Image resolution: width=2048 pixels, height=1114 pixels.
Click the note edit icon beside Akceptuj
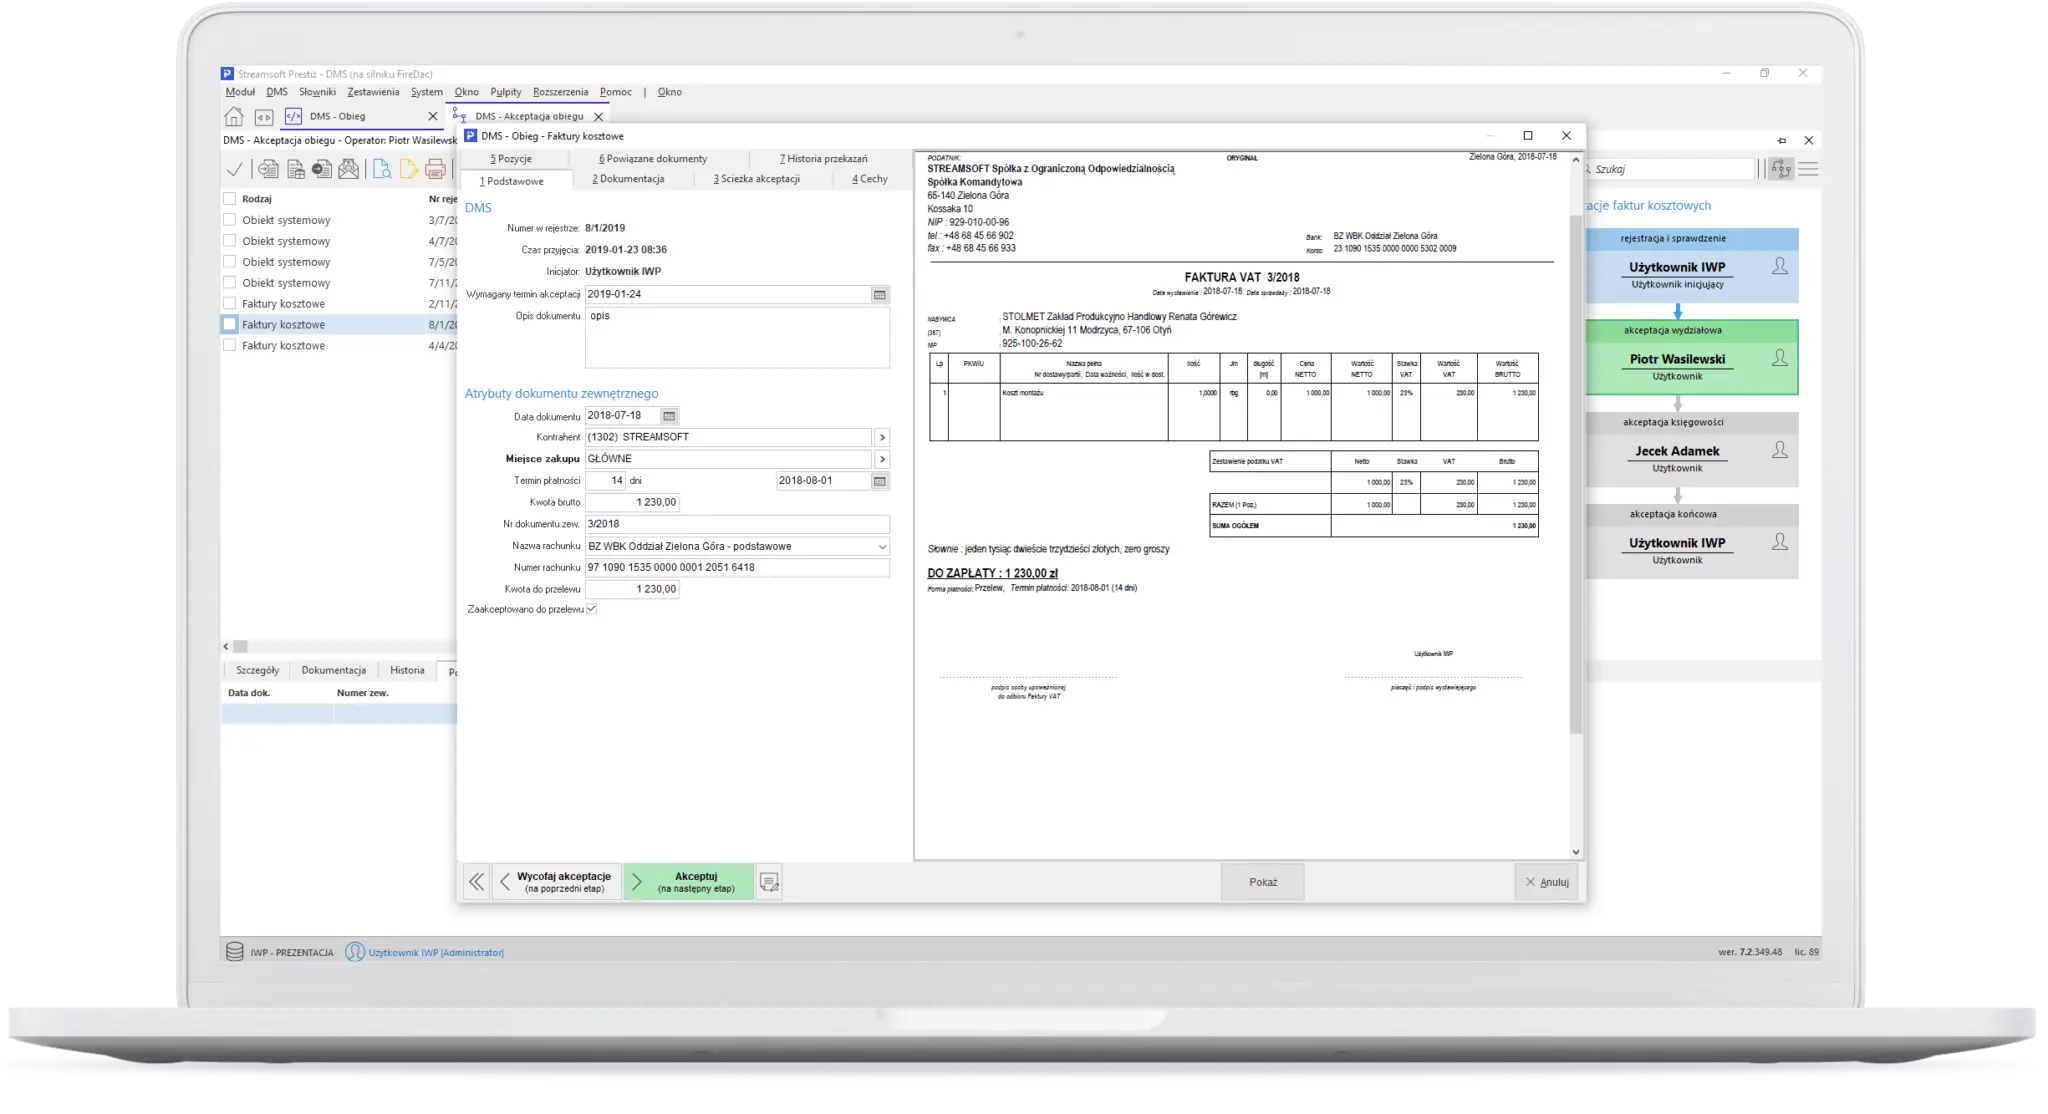pos(768,882)
